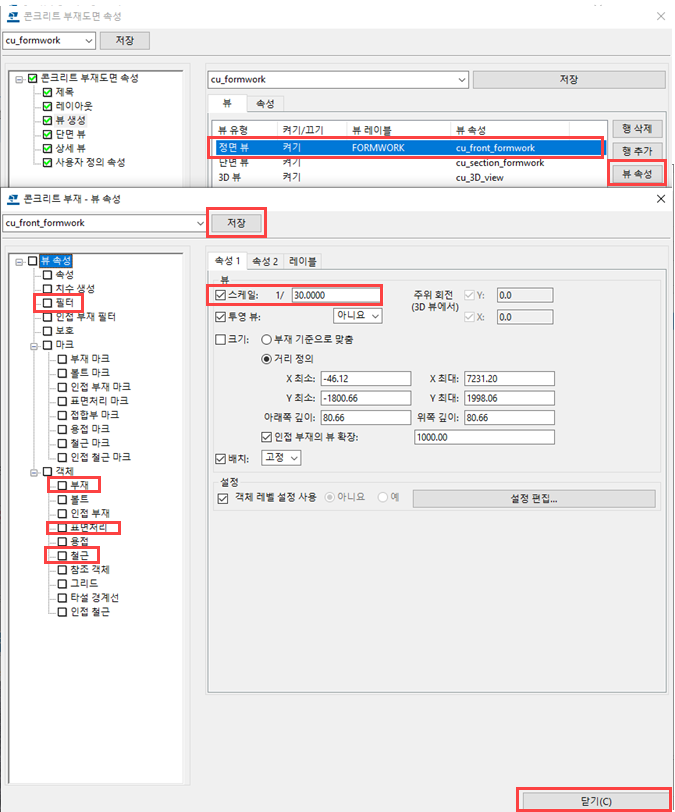Open the wide cu_formwork dropdown in the view-creation panel
675x812 pixels.
[x=462, y=80]
